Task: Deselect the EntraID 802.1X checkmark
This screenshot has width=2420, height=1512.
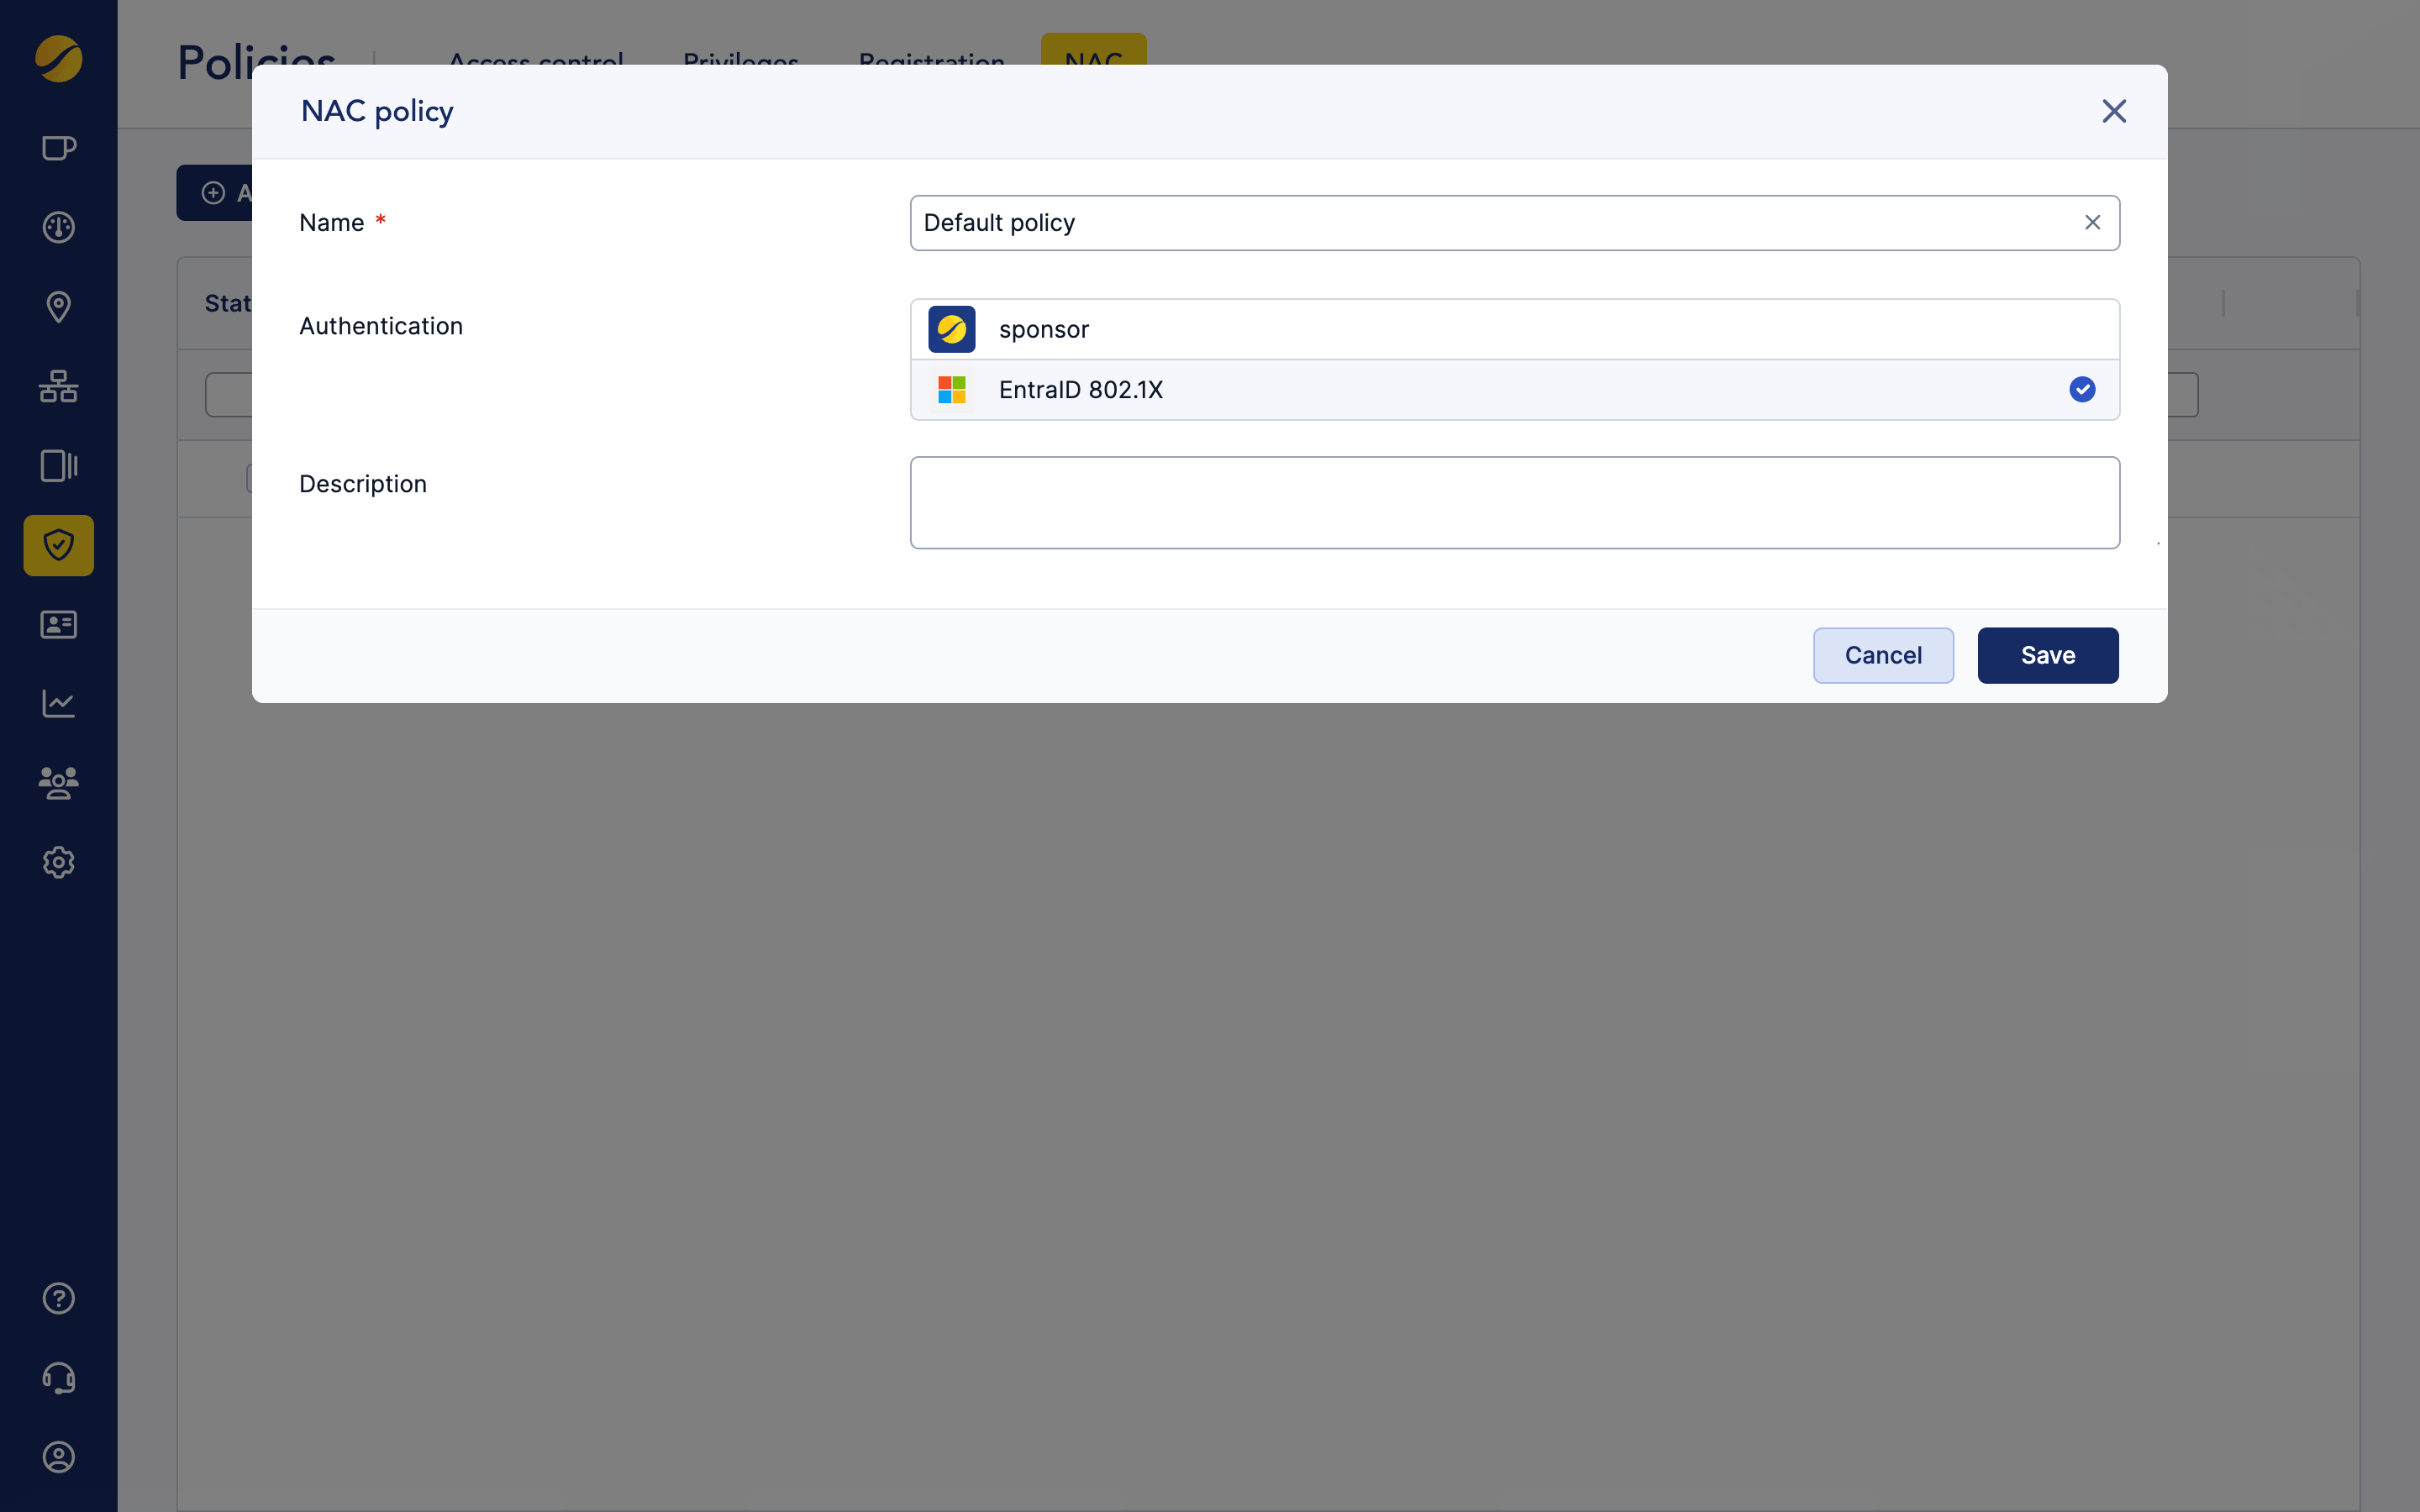Action: pyautogui.click(x=2082, y=390)
